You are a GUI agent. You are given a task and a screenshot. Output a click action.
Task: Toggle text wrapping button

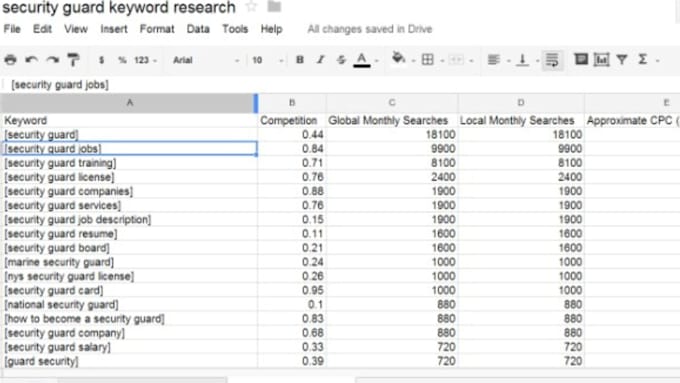pyautogui.click(x=552, y=60)
